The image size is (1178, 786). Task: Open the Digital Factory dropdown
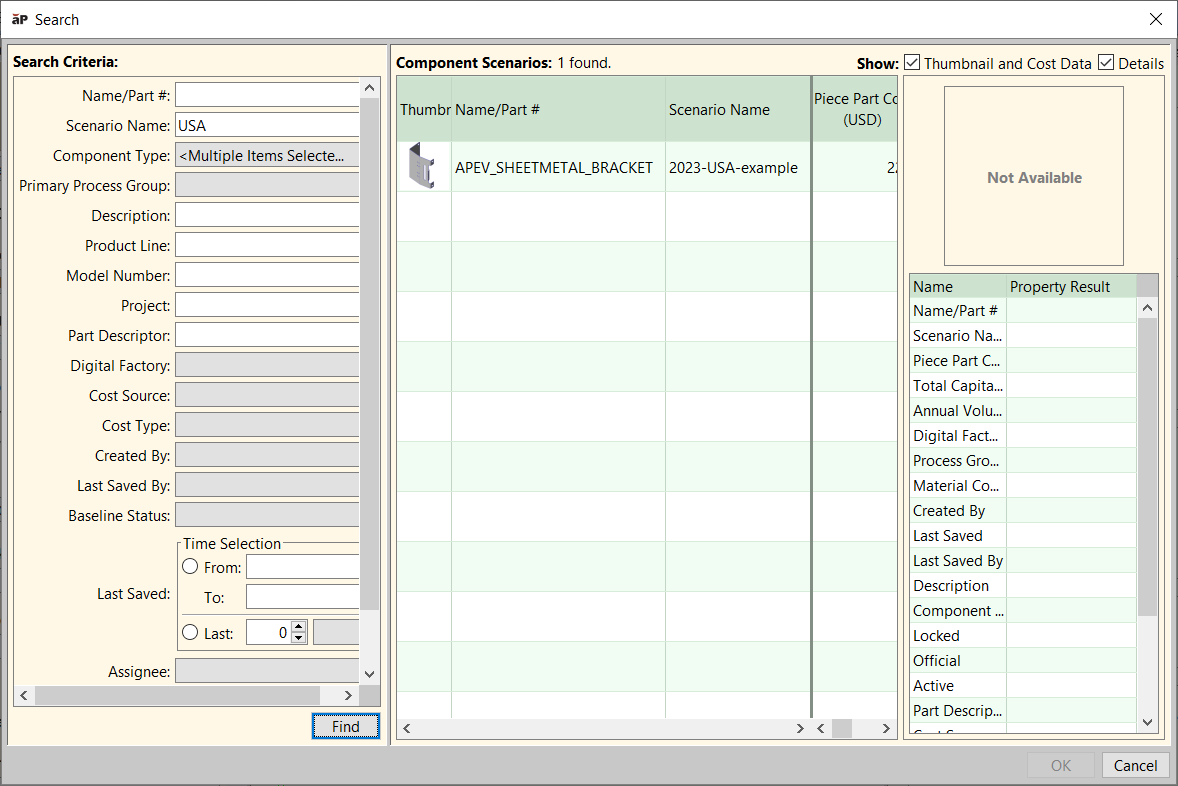coord(267,365)
